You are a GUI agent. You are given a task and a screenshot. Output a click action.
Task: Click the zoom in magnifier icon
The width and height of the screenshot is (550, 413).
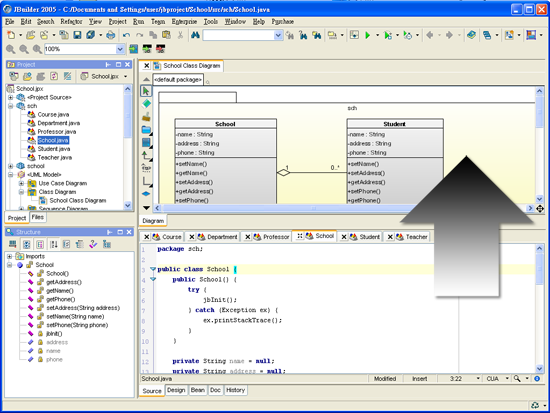pyautogui.click(x=11, y=49)
